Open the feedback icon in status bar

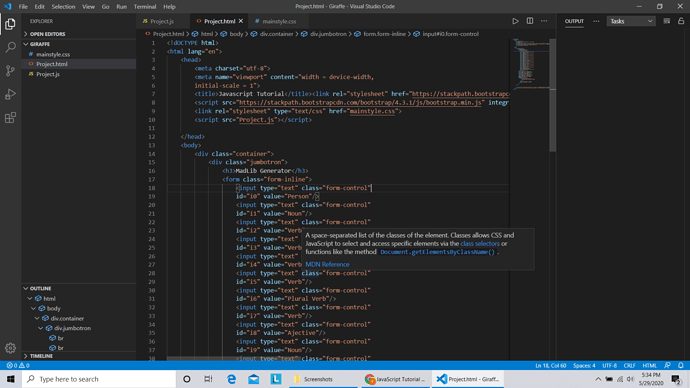click(x=667, y=366)
